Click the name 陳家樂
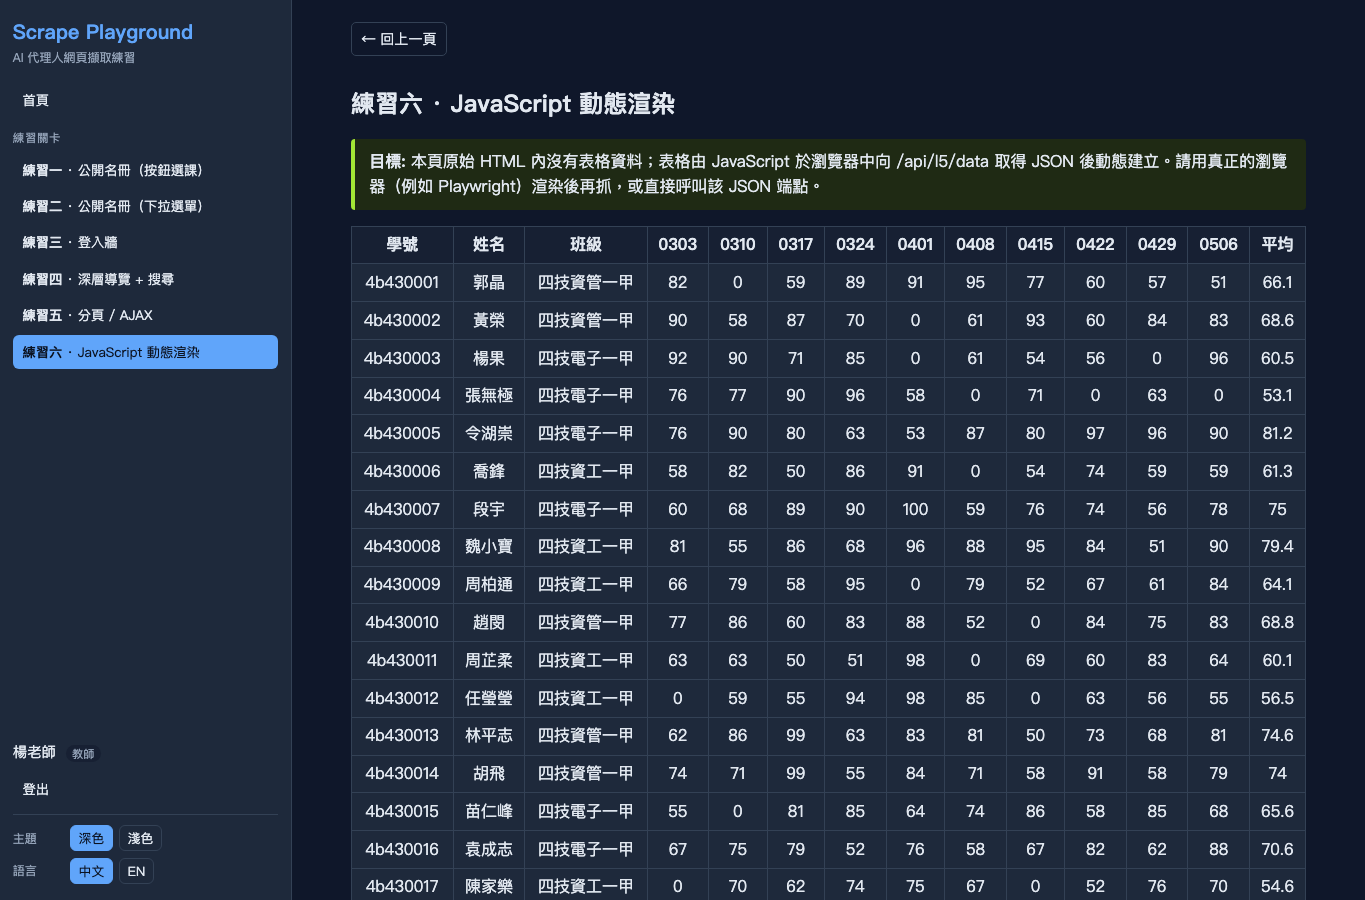1365x900 pixels. (x=489, y=886)
